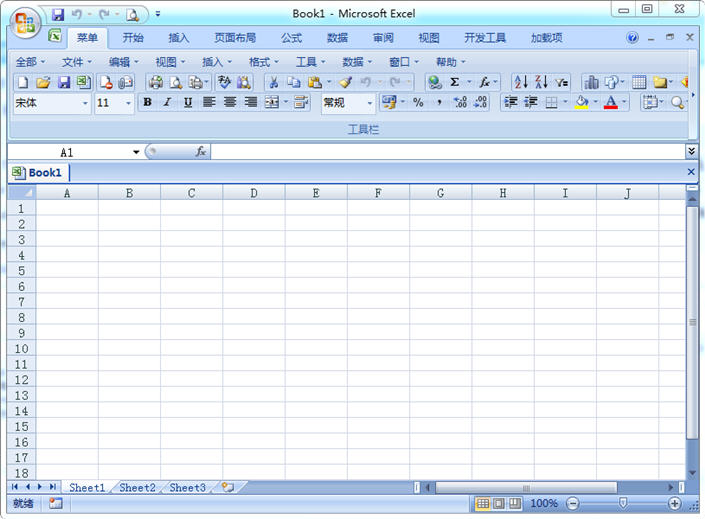Sort ascending with the A-Z icon

click(520, 82)
